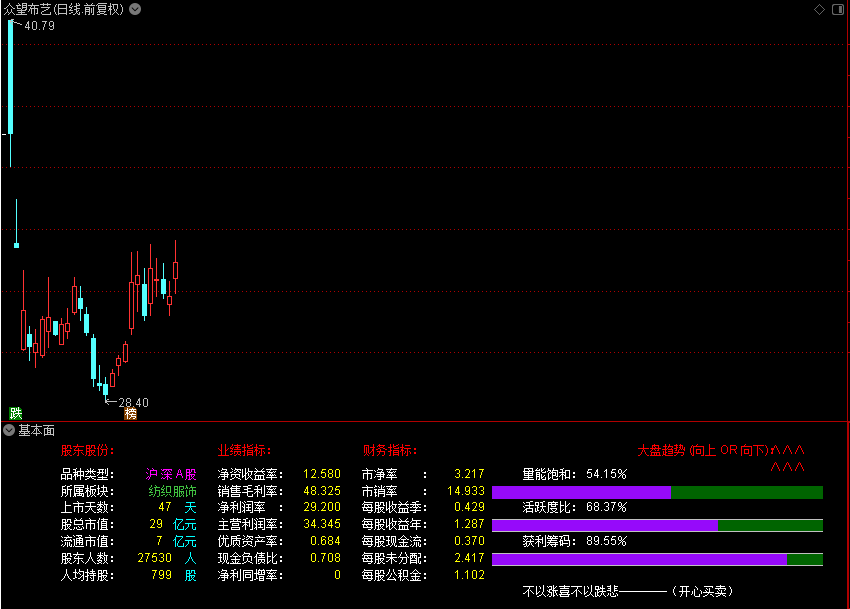Click the 优质资产率 value 0.684
Viewport: 850px width, 609px height.
(x=325, y=541)
